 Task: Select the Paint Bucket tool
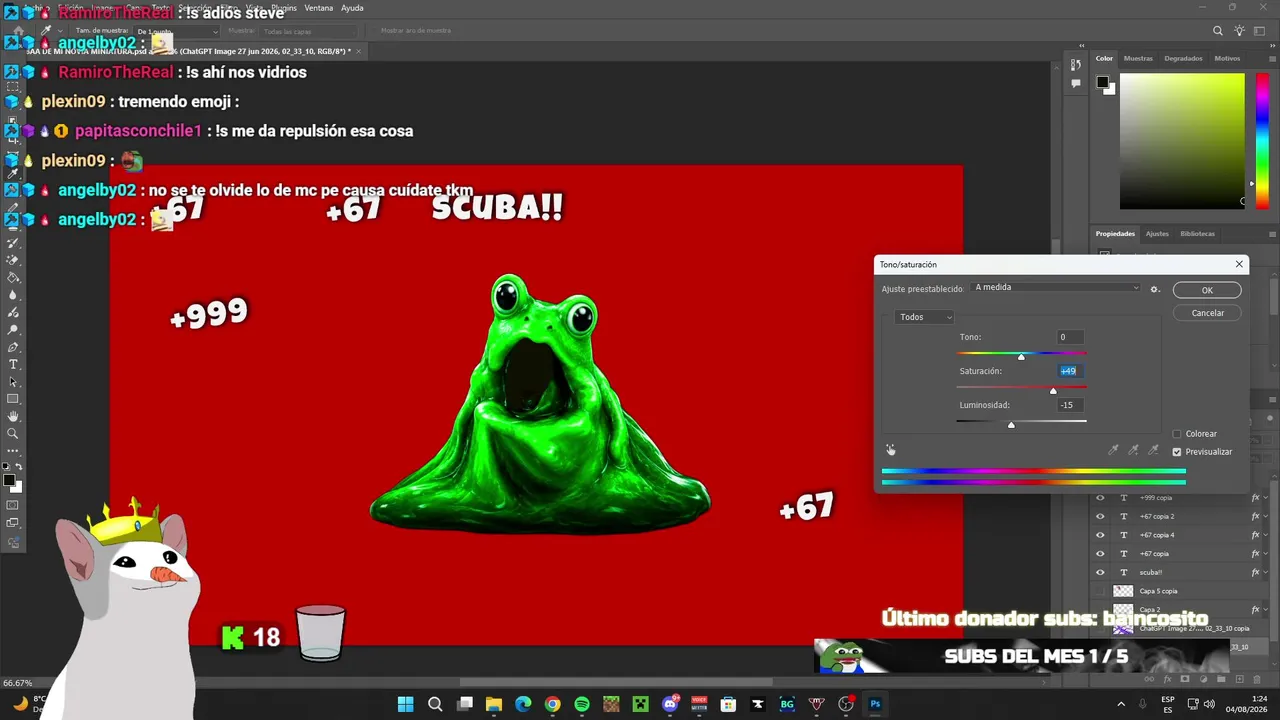[13, 278]
